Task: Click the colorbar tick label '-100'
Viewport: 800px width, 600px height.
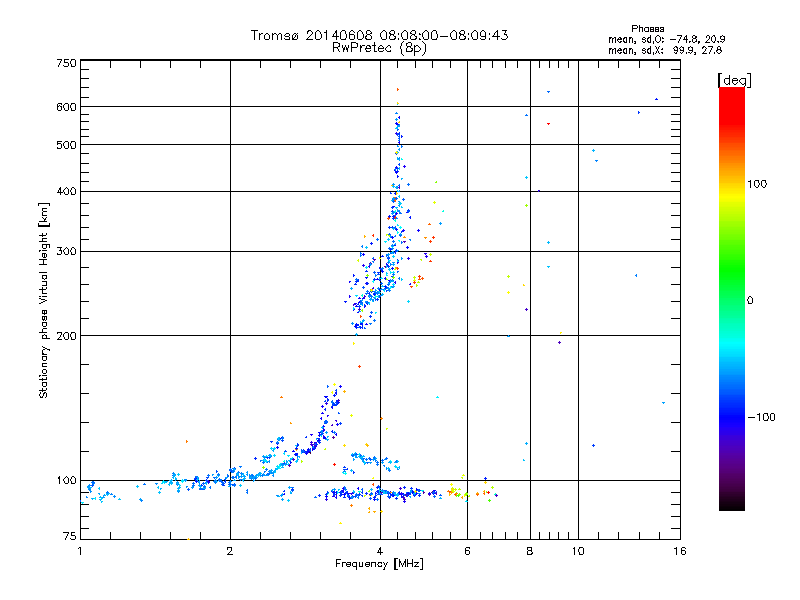Action: (x=762, y=417)
